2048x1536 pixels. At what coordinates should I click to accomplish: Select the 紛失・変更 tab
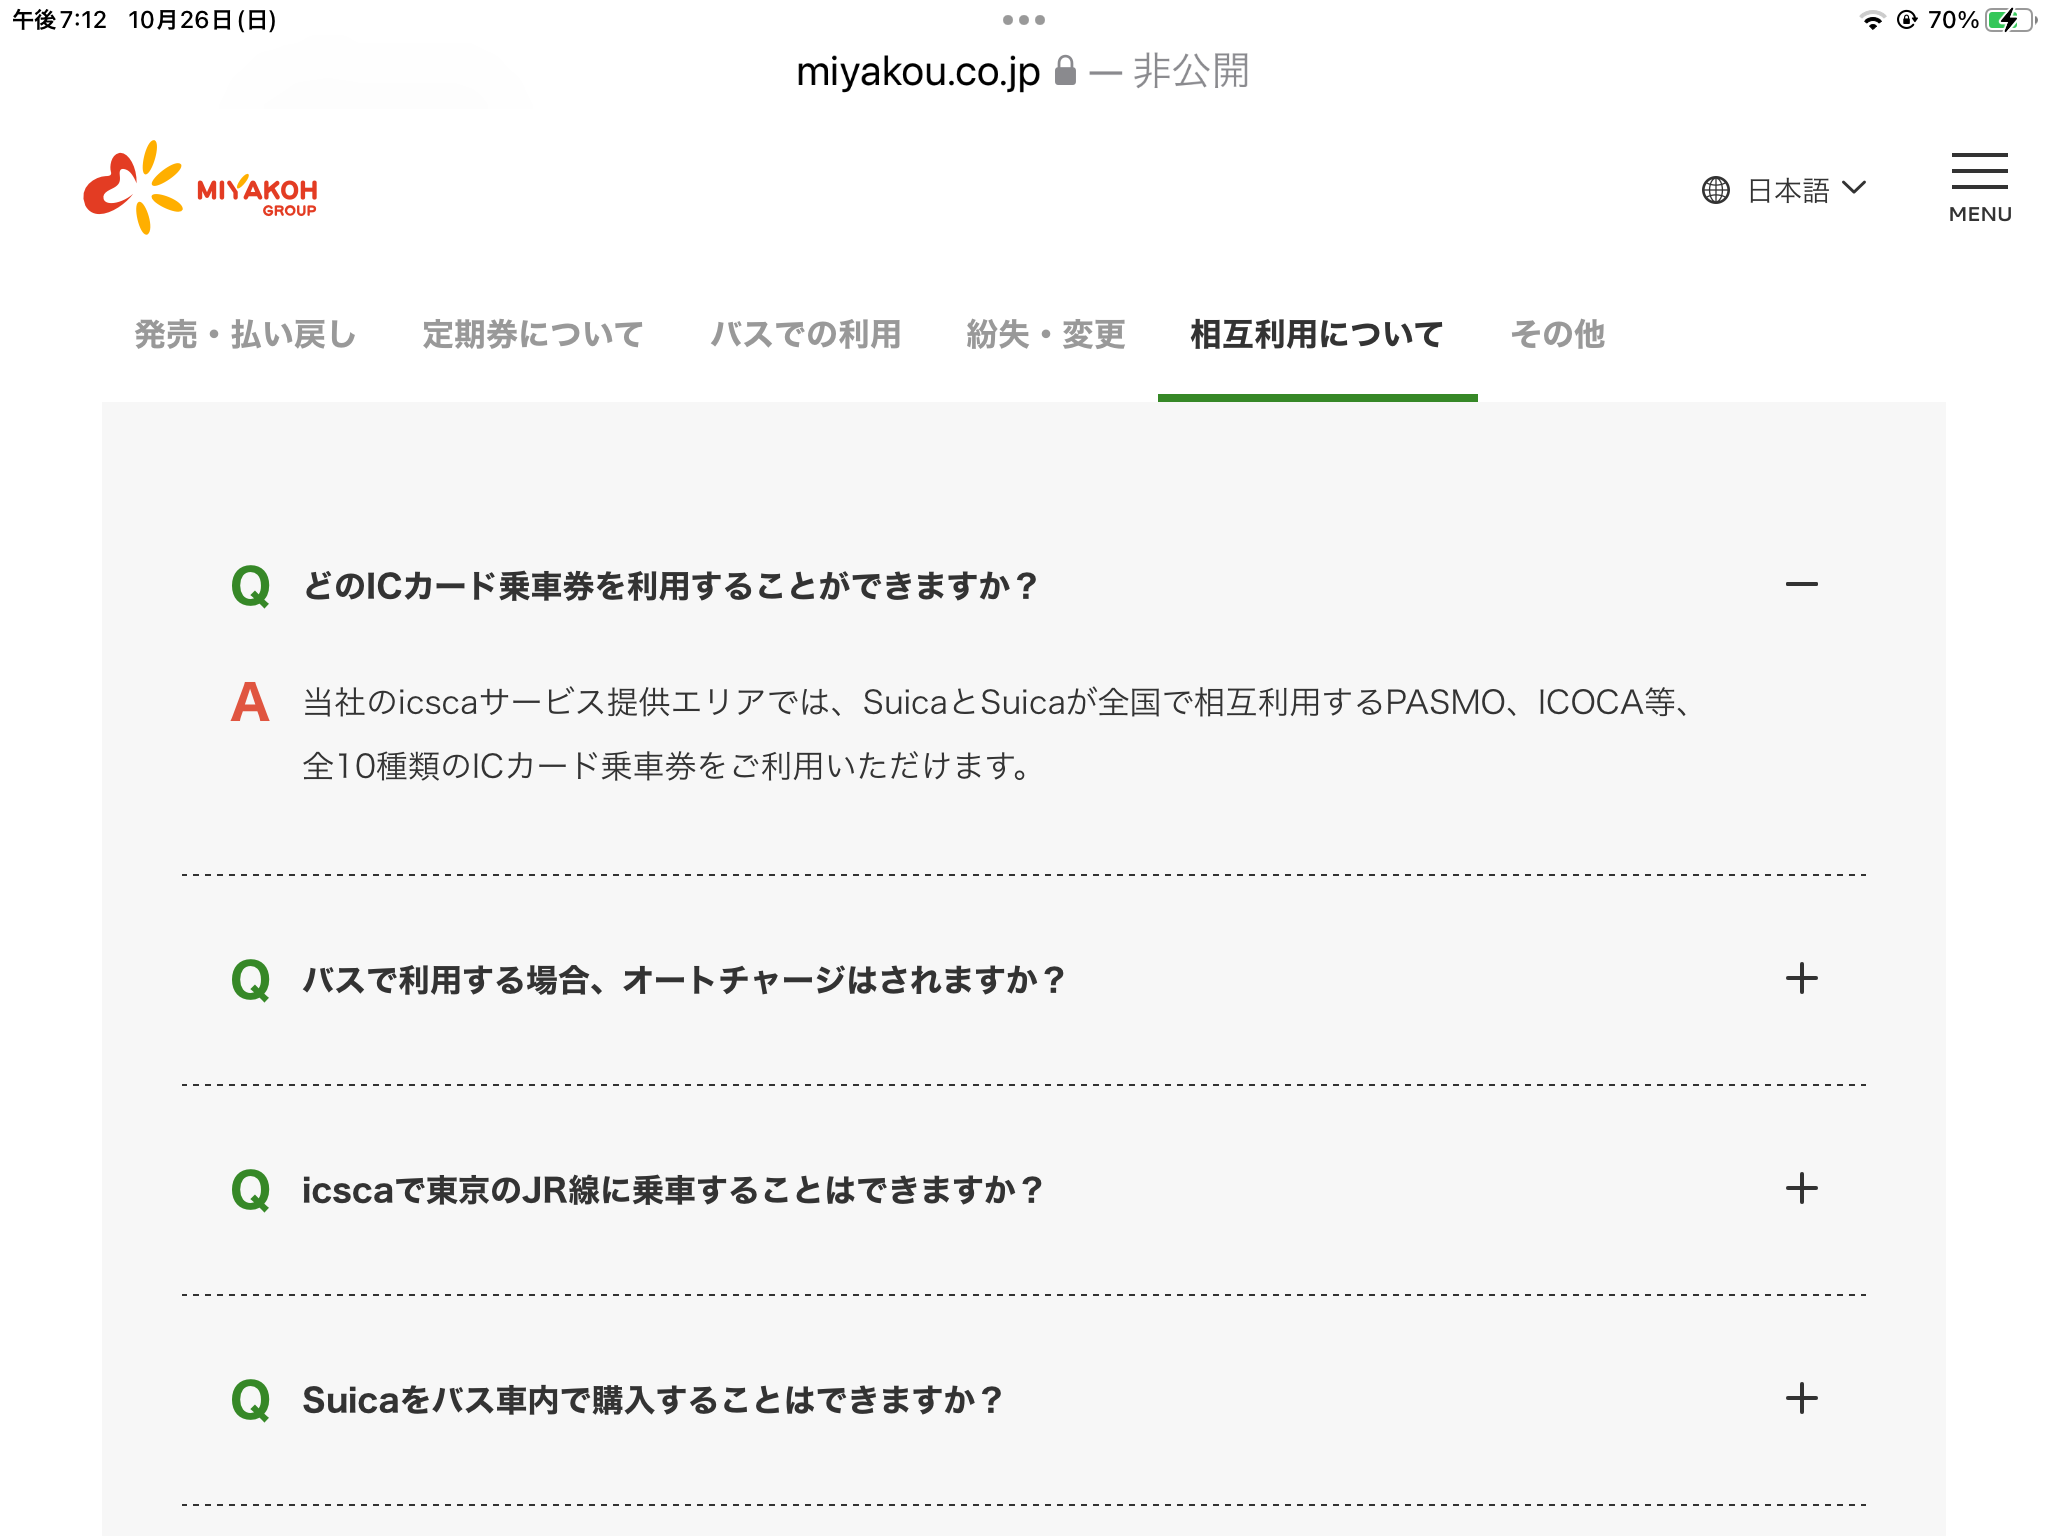click(1046, 334)
